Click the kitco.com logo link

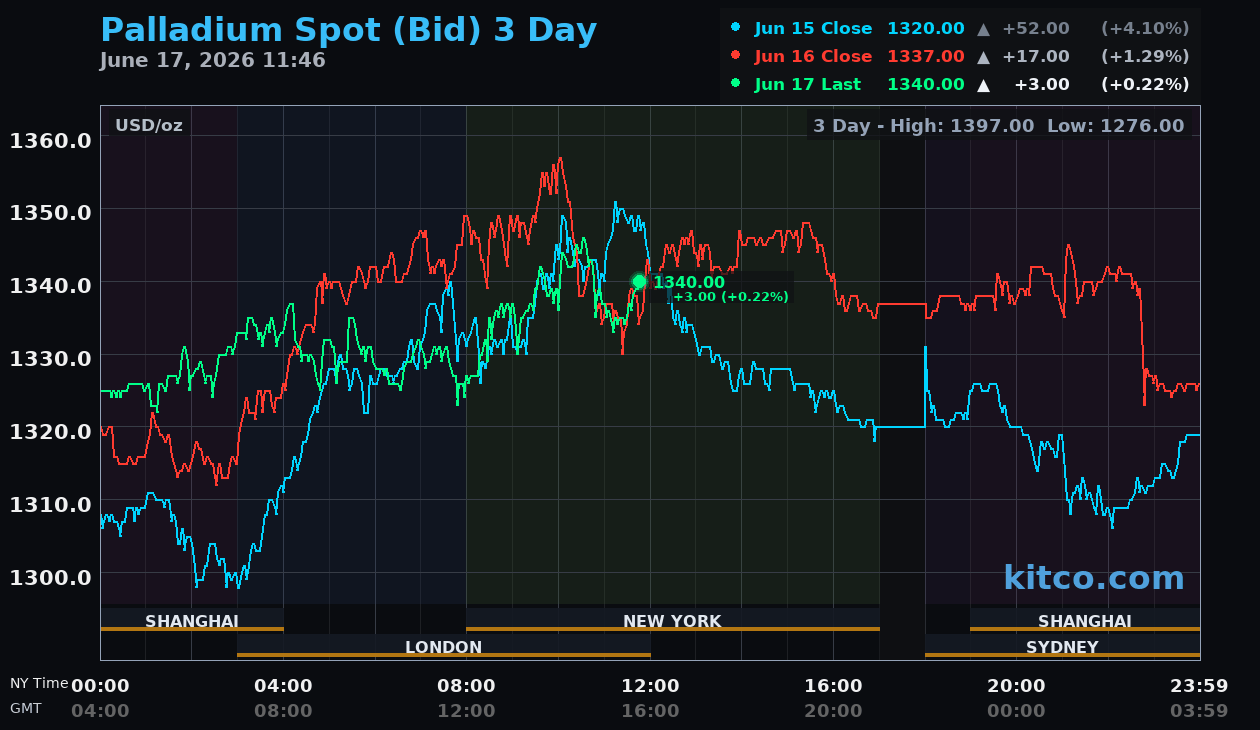coord(1094,578)
